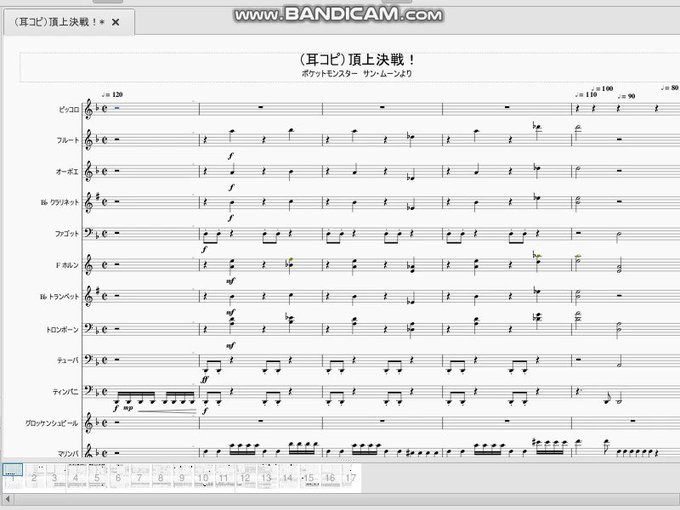Jump to page 12 in the navigator
680x510 pixels.
tap(245, 477)
